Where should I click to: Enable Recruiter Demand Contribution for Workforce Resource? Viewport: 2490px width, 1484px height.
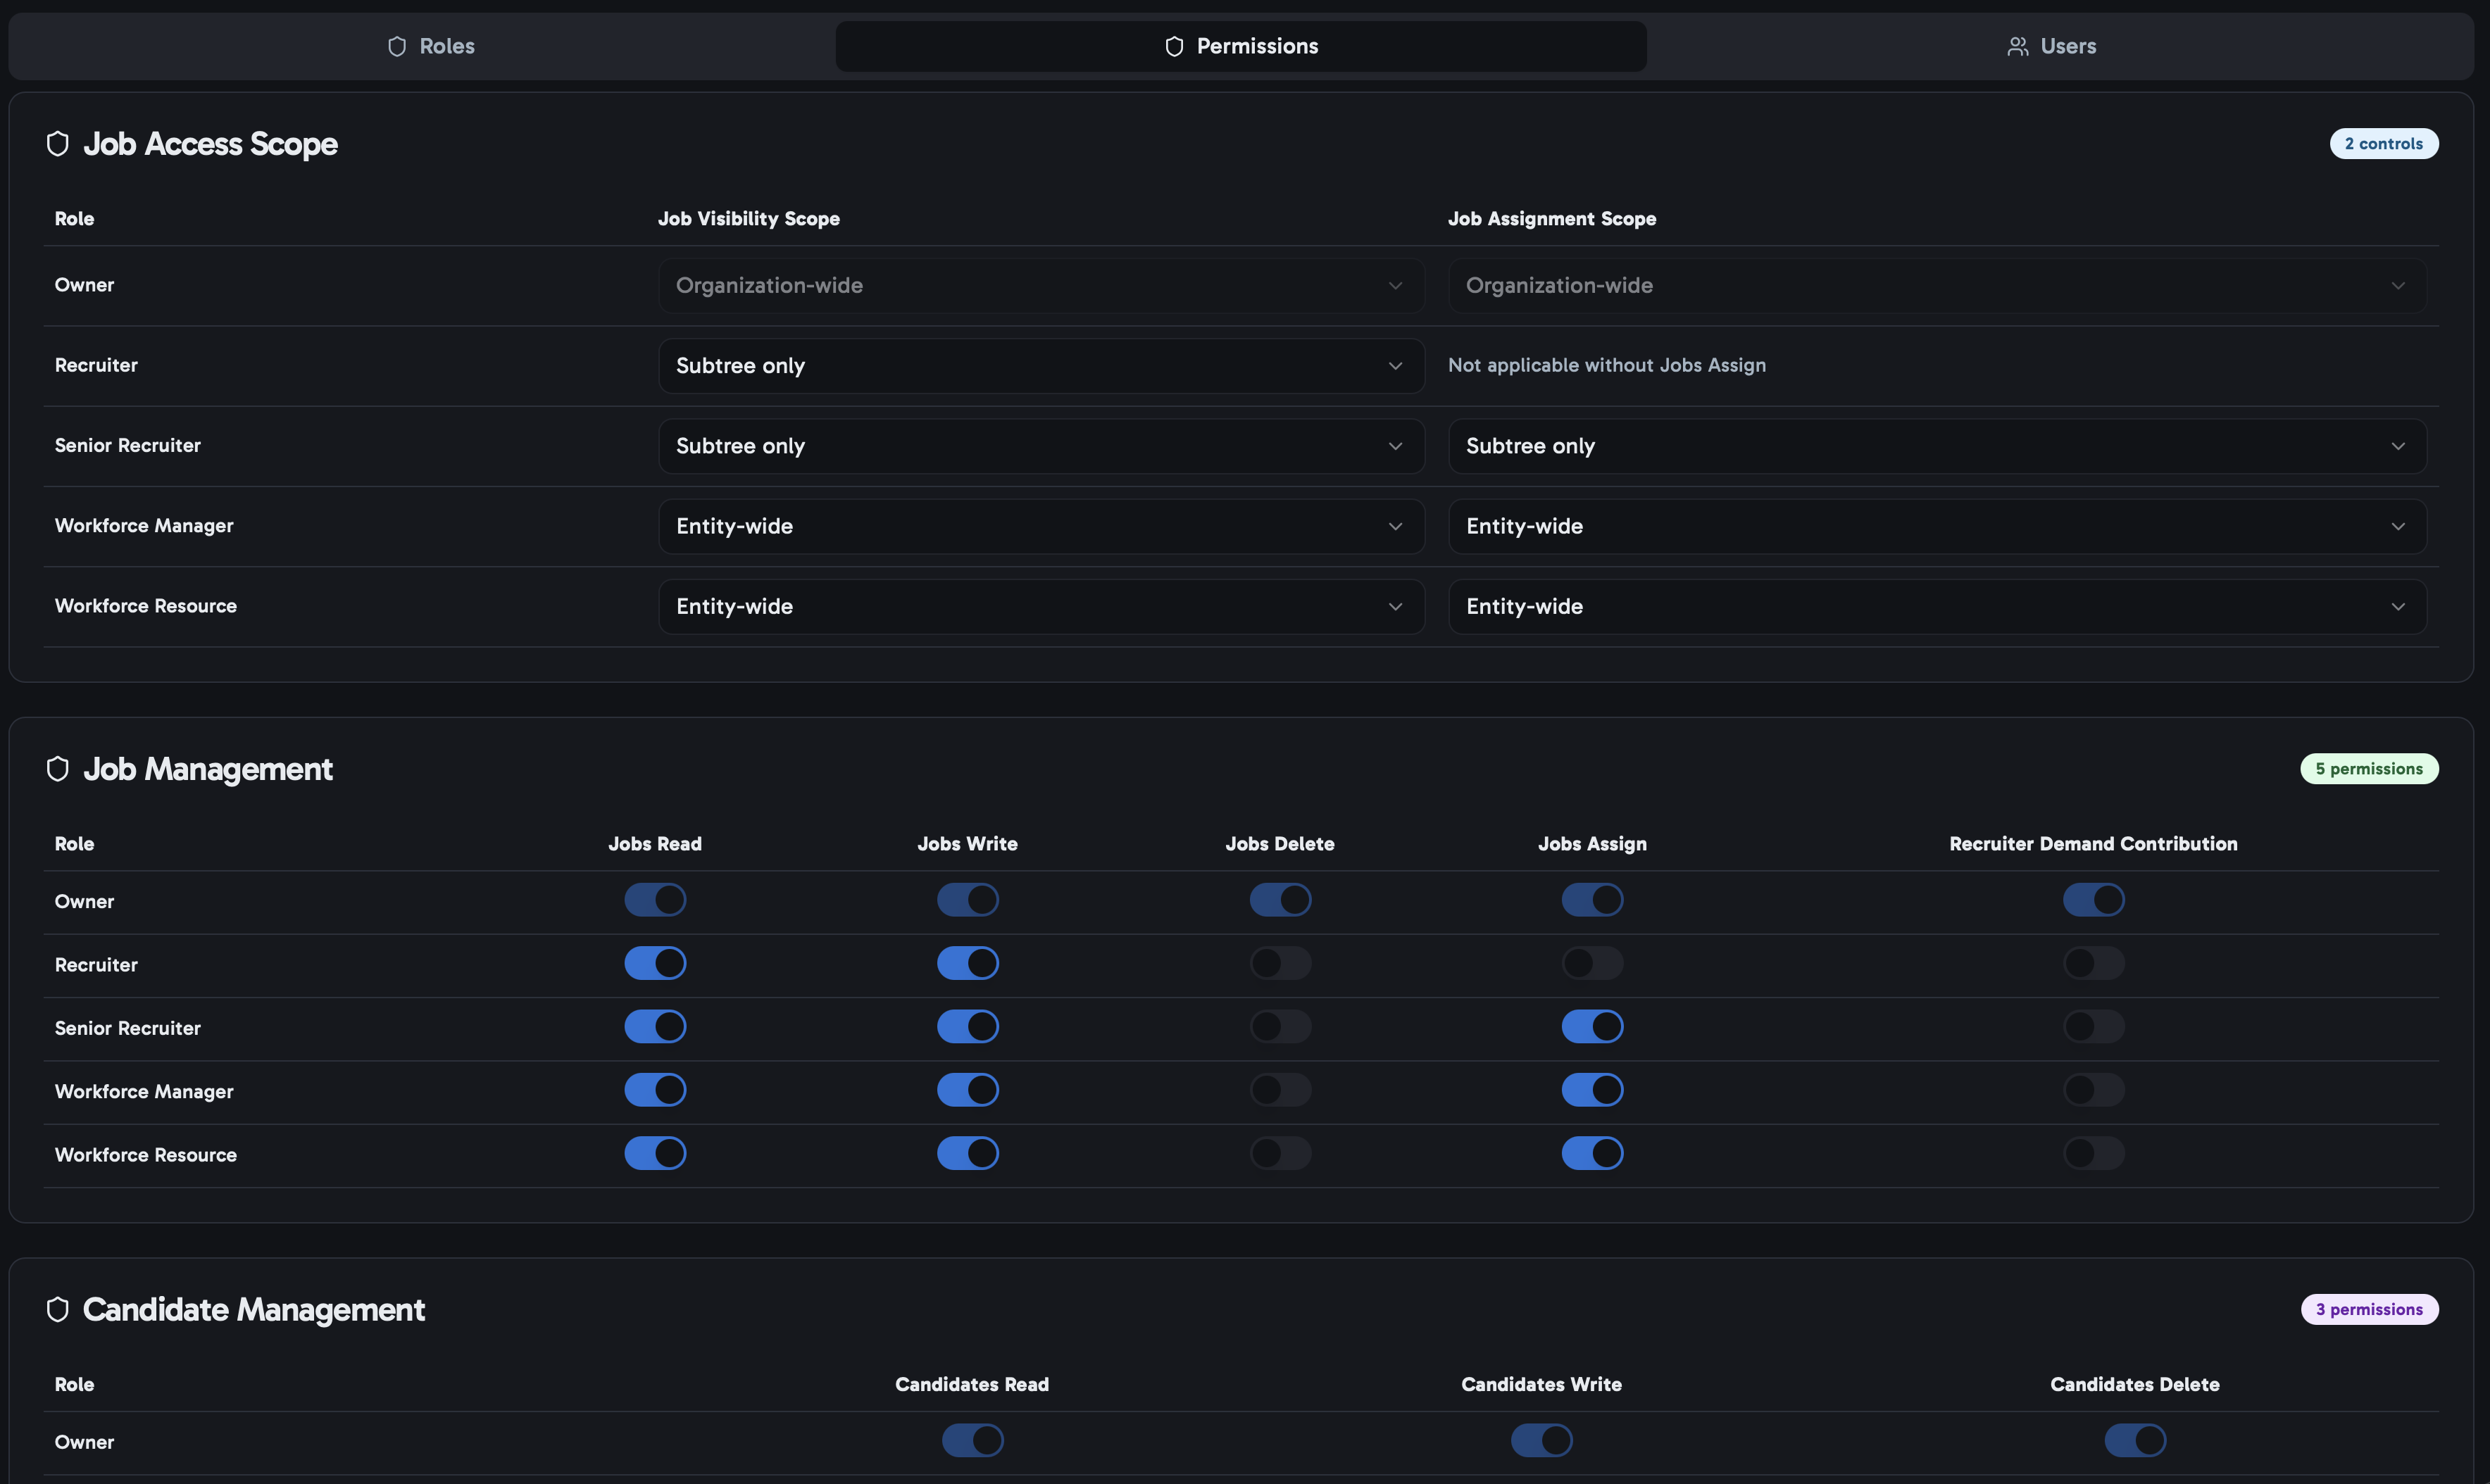click(2094, 1153)
